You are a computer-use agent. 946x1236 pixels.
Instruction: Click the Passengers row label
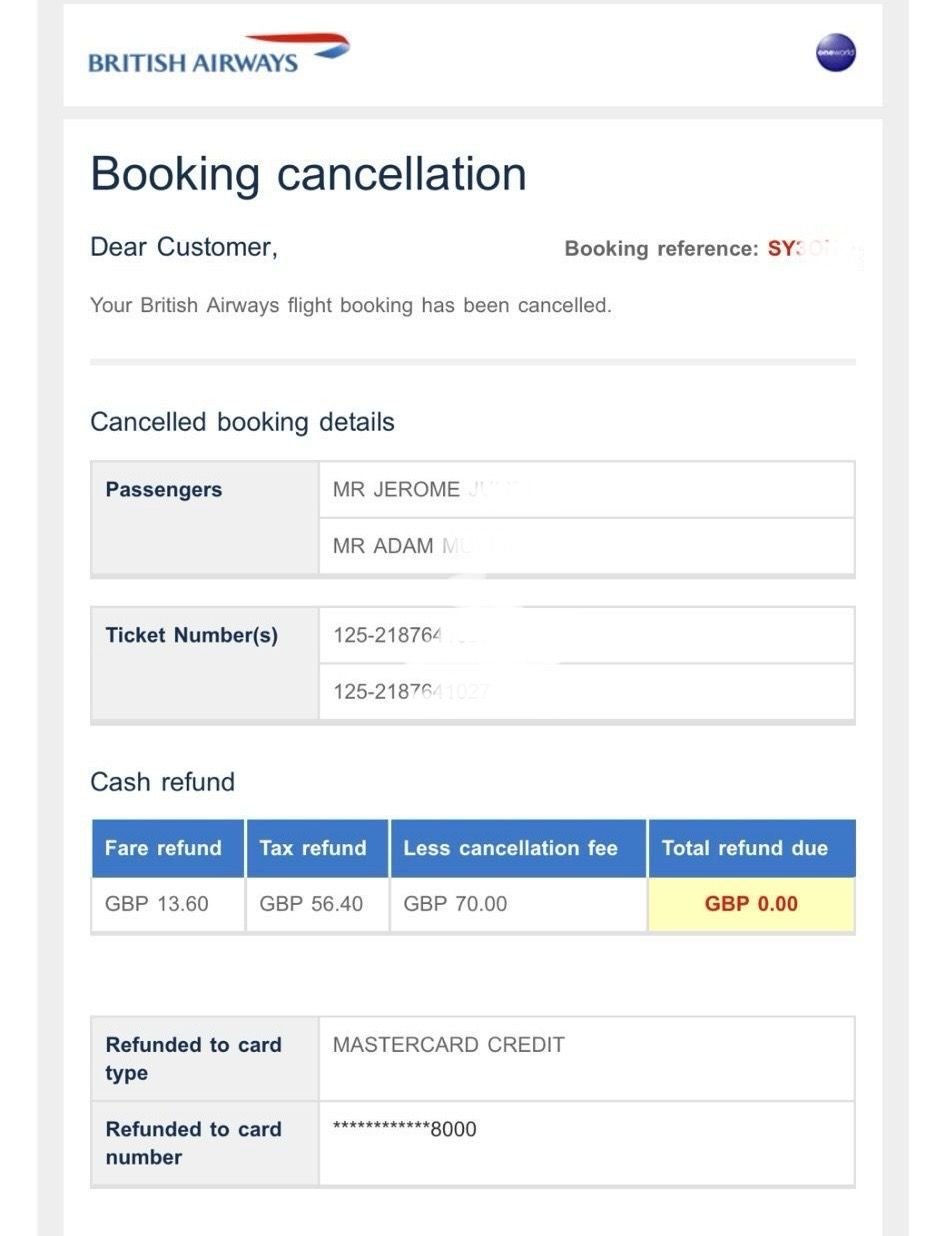(164, 490)
